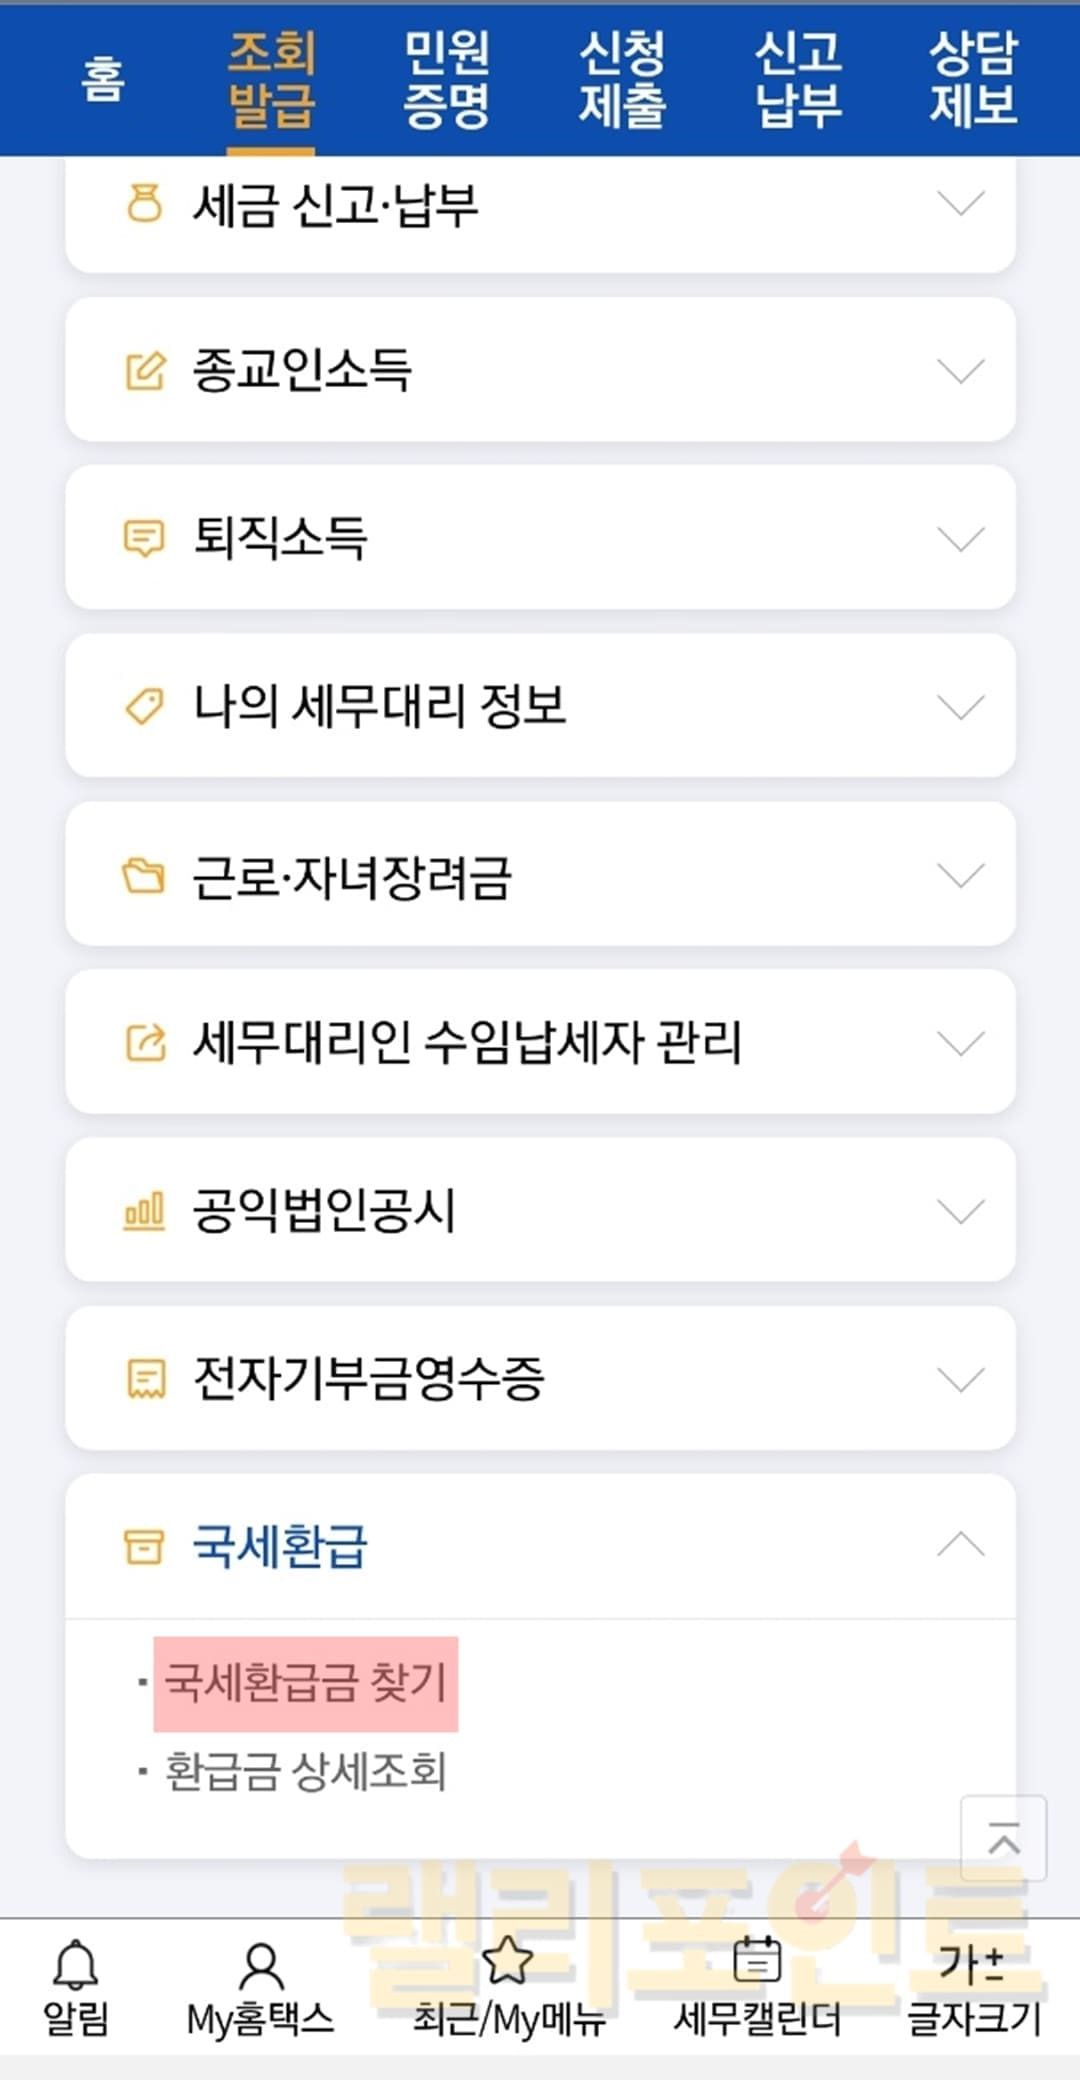This screenshot has width=1080, height=2080.
Task: Collapse the 국세환급 section chevron
Action: [x=961, y=1545]
